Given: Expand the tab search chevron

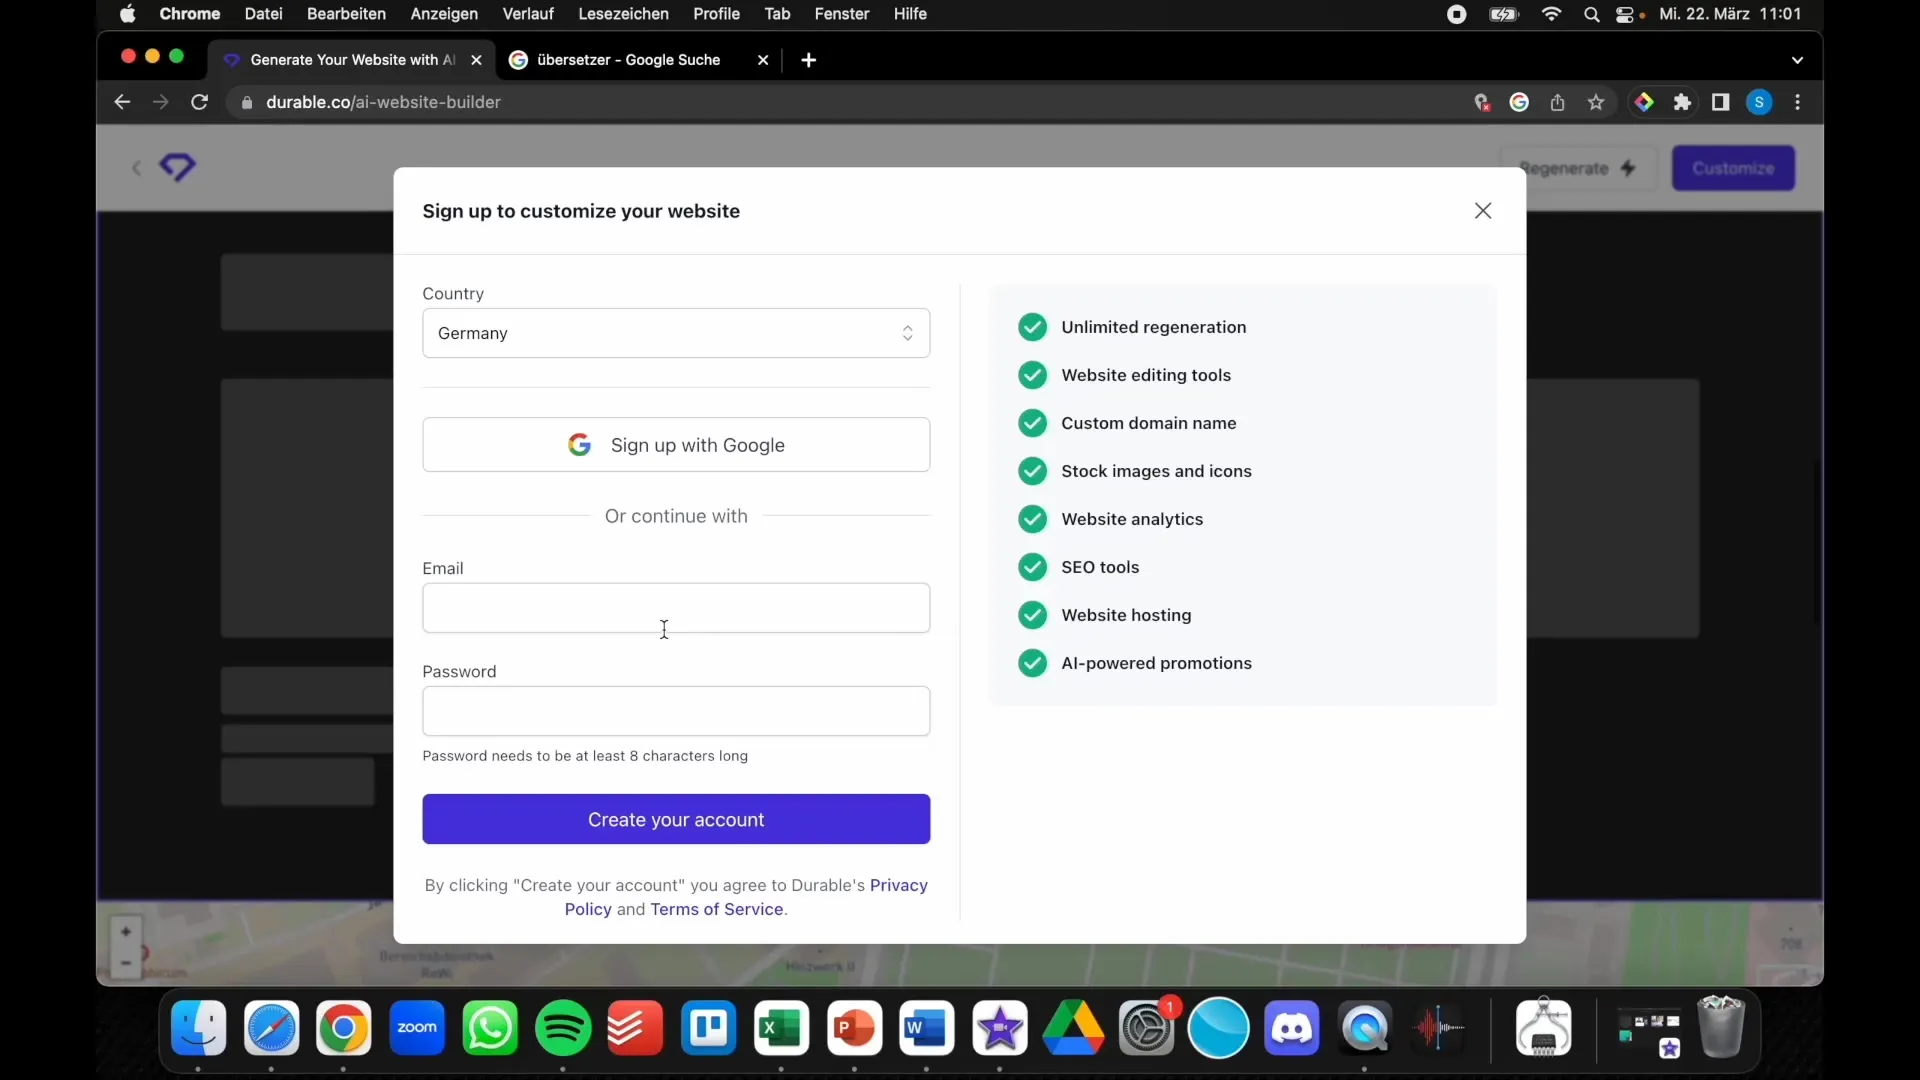Looking at the screenshot, I should (x=1798, y=60).
